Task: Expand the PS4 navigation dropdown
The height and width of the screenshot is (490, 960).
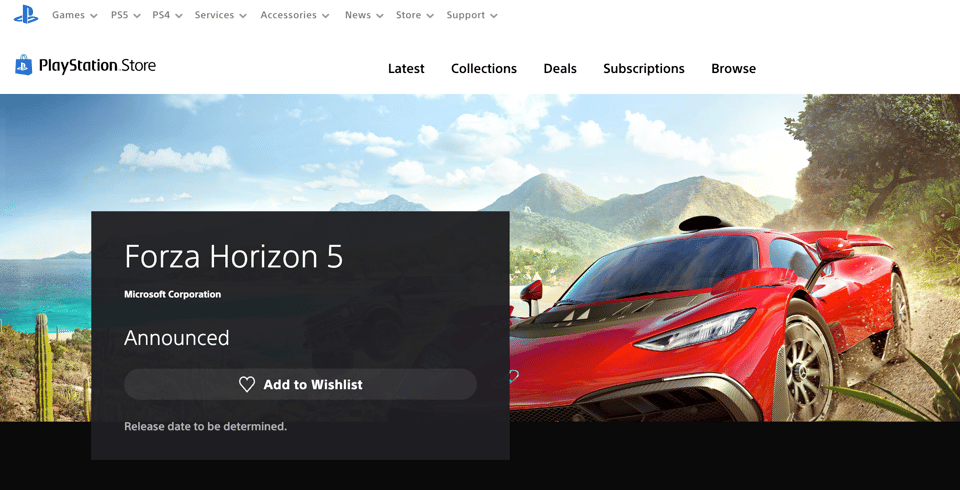Action: 167,15
